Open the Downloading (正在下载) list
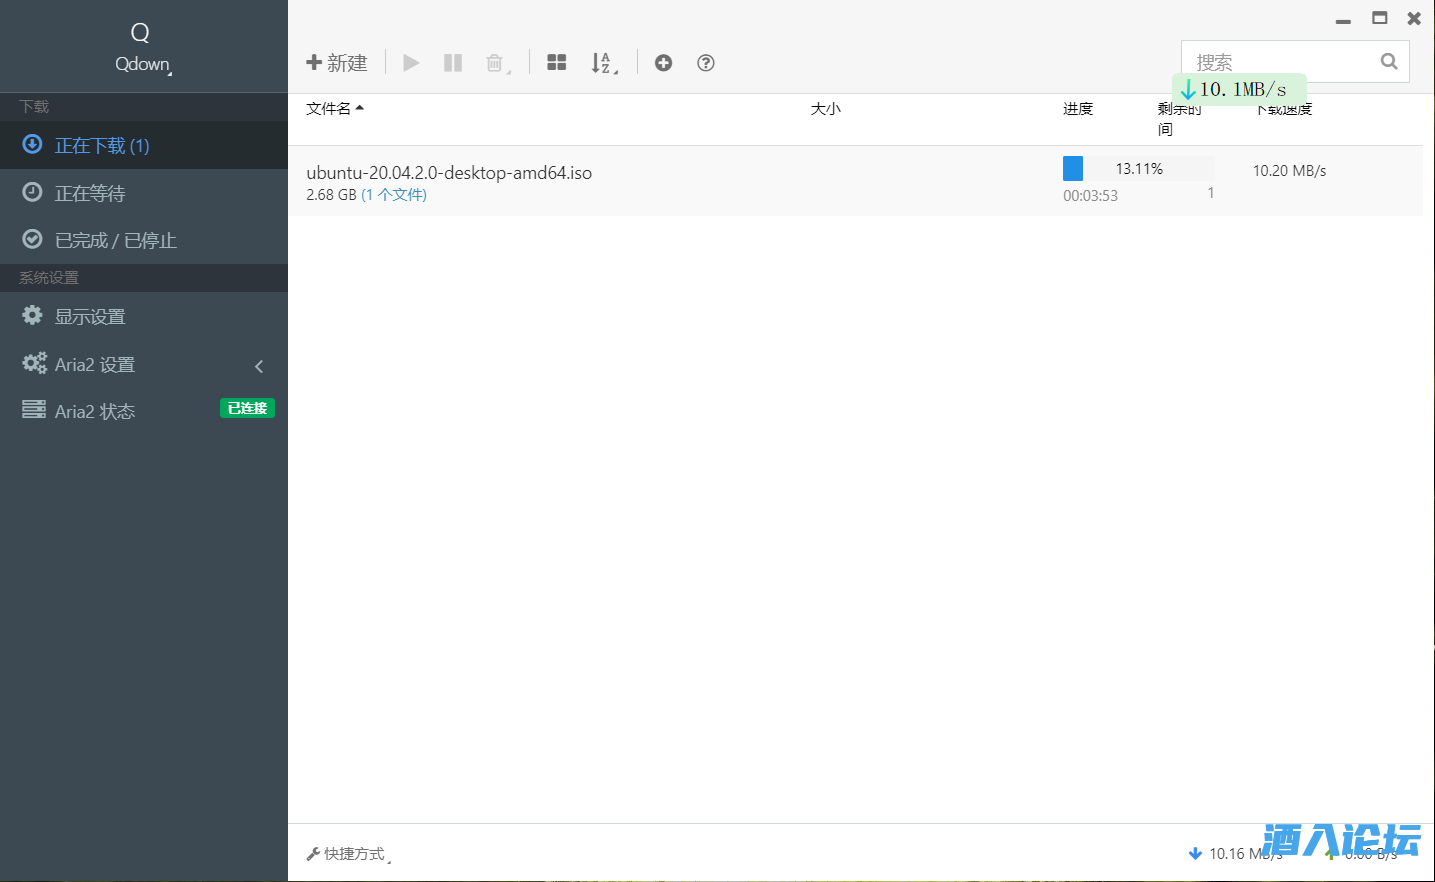This screenshot has height=882, width=1435. coord(102,146)
